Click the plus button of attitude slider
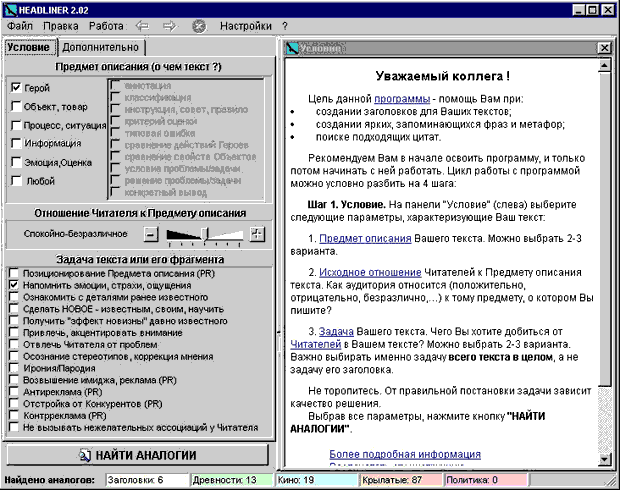620x490 pixels. pos(257,234)
